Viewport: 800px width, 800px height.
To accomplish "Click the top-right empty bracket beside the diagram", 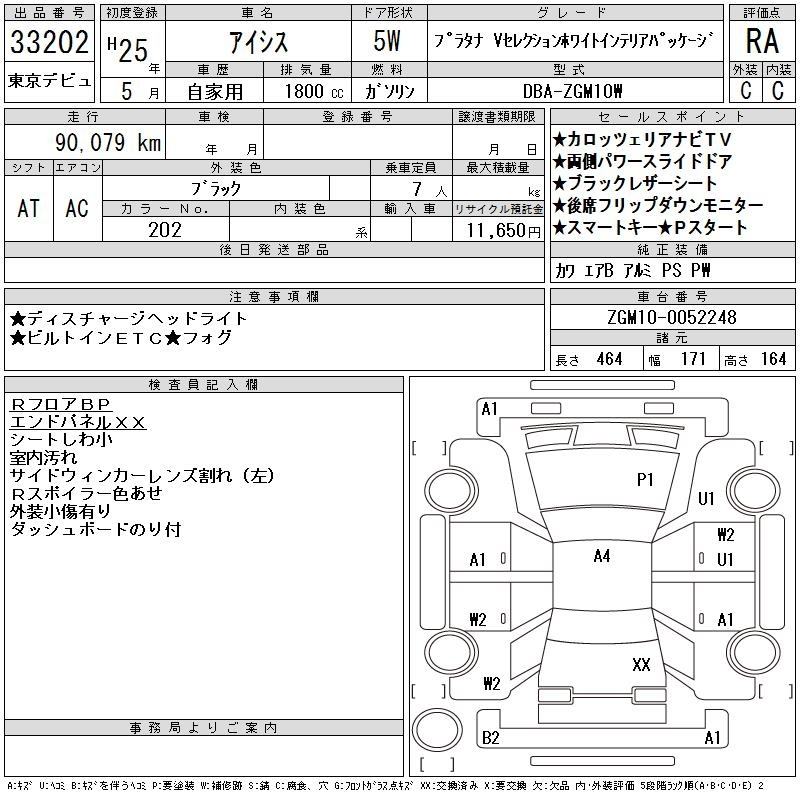I will [777, 448].
